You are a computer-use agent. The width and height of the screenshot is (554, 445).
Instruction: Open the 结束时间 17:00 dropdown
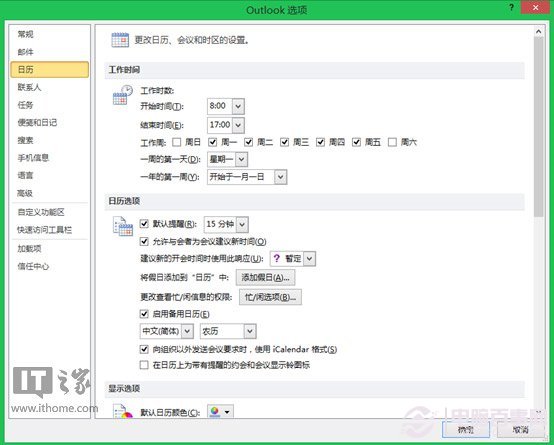[x=238, y=125]
